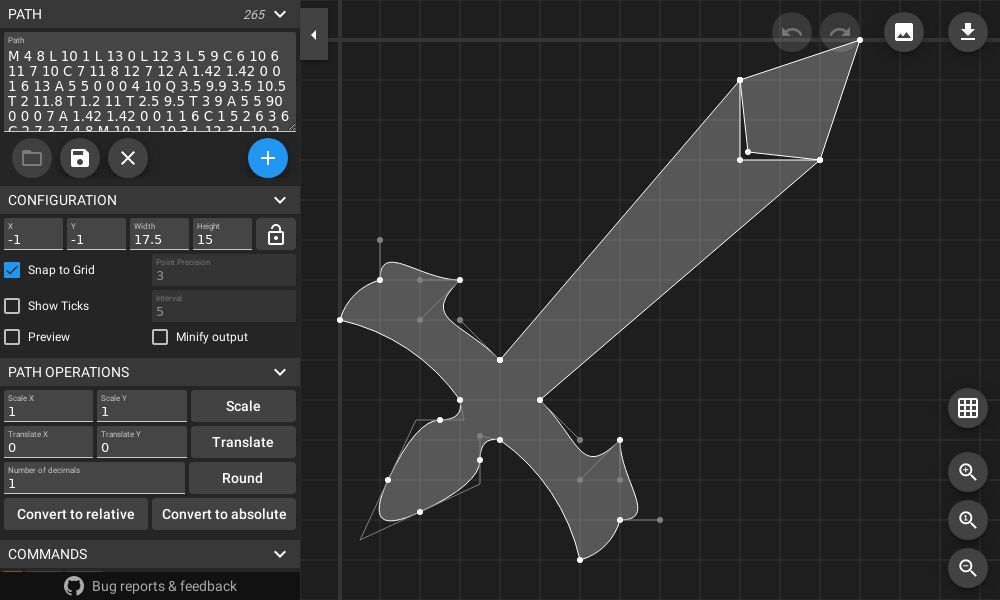The image size is (1000, 600).
Task: Click Convert to relative
Action: coord(76,514)
